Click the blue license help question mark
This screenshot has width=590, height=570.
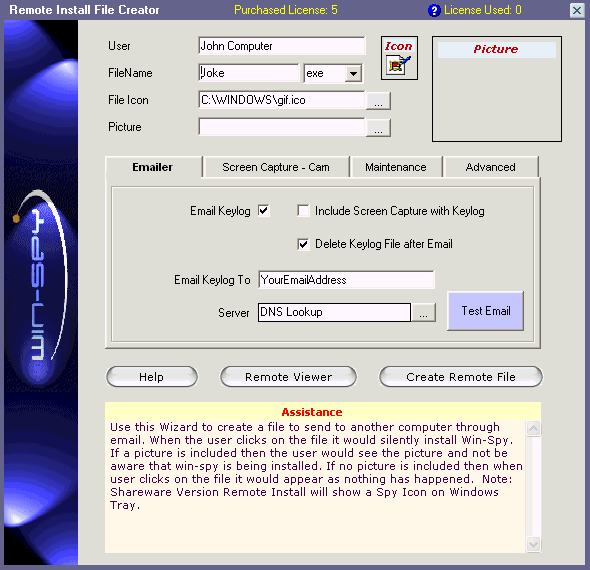434,10
